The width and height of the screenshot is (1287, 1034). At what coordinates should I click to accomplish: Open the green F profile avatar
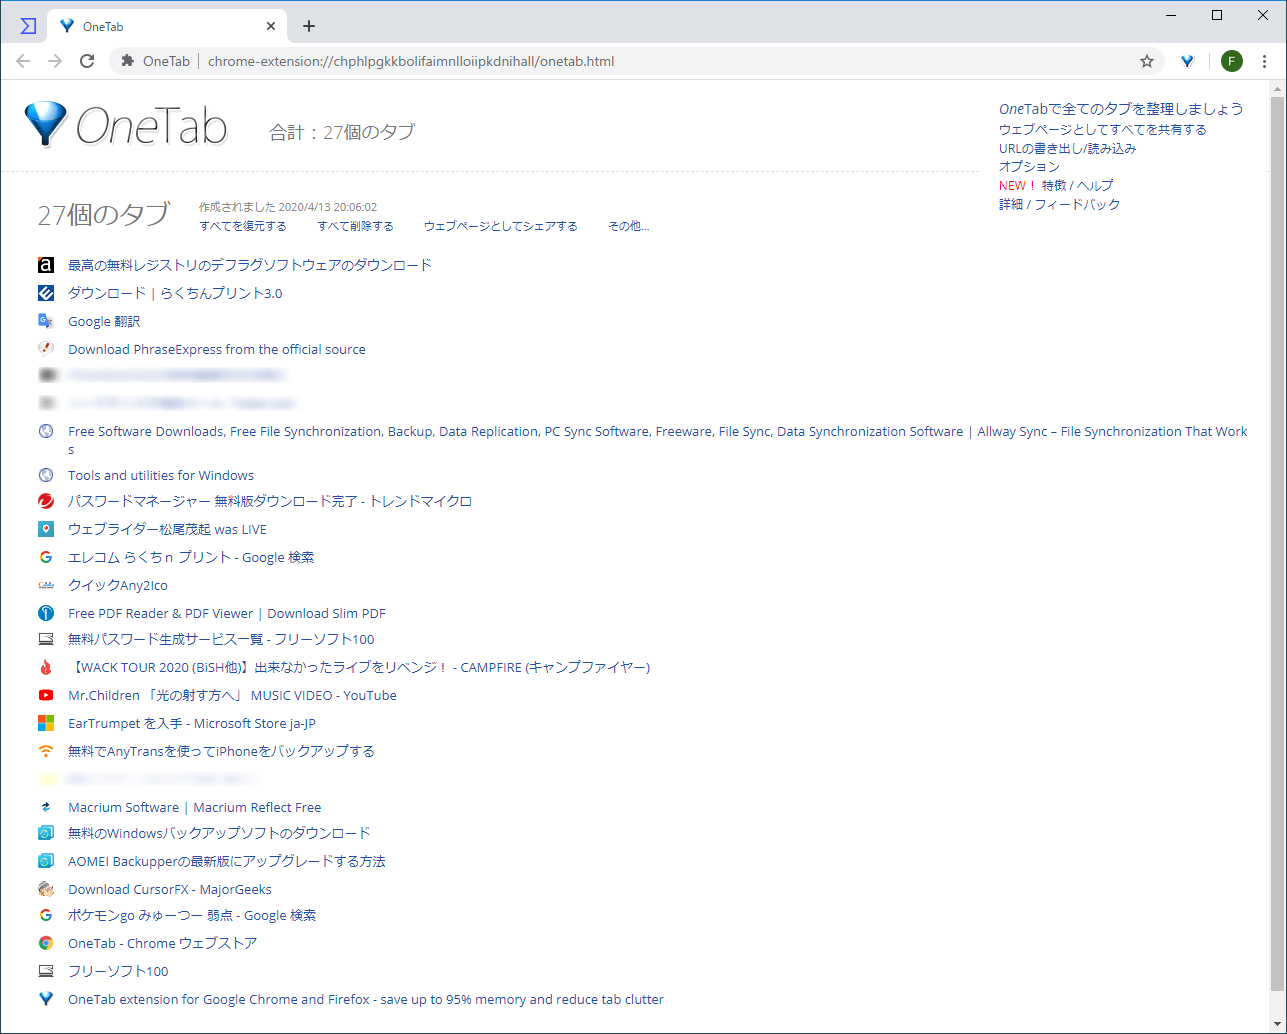(1232, 61)
